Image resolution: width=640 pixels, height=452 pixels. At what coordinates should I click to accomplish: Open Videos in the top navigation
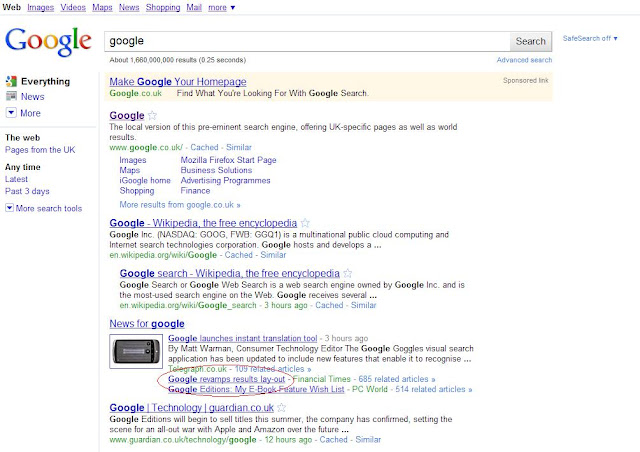[x=73, y=7]
